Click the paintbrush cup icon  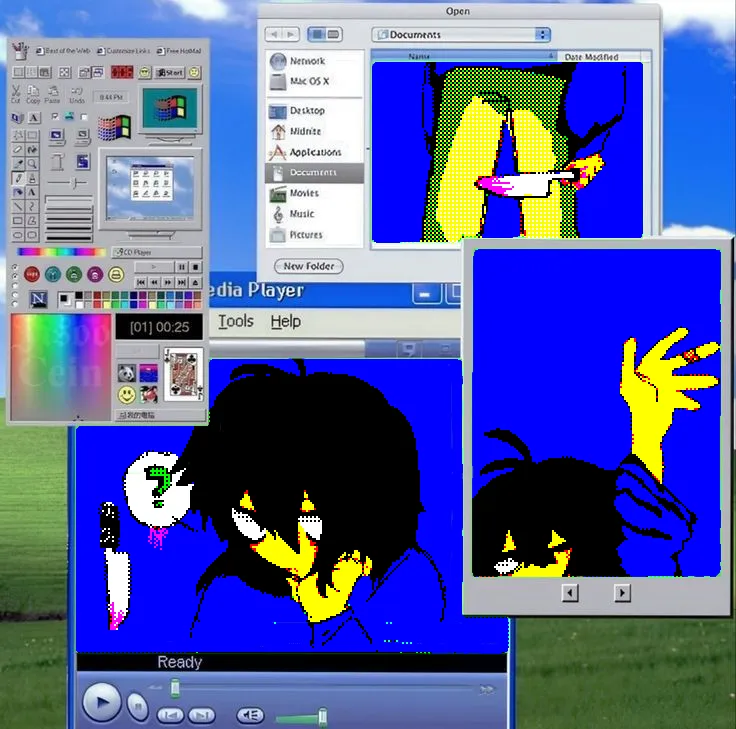[x=20, y=51]
